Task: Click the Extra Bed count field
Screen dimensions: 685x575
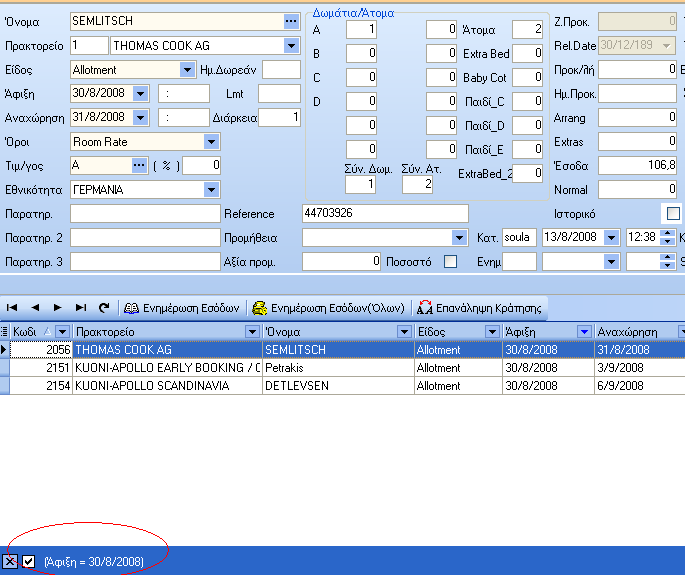Action: click(x=527, y=53)
